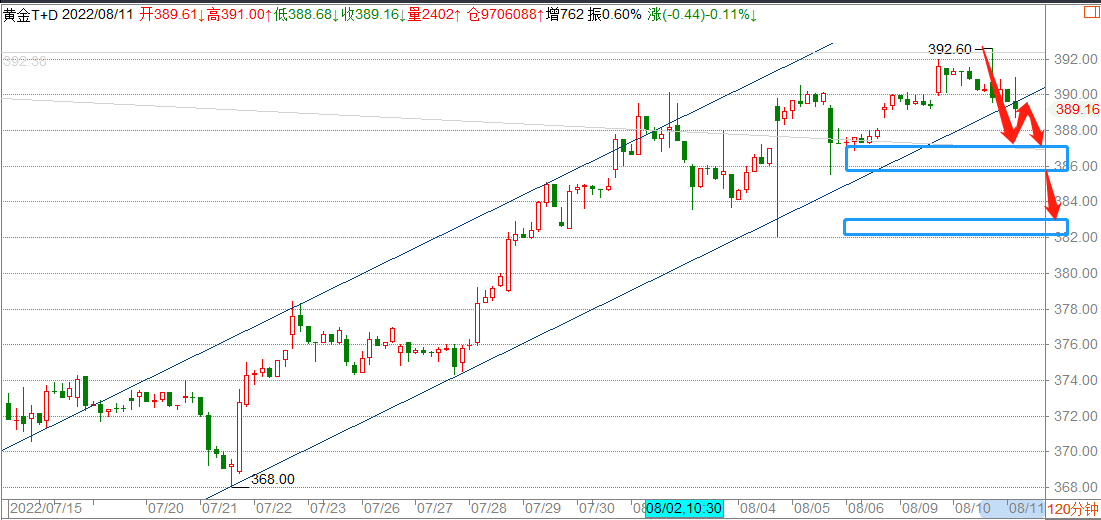The width and height of the screenshot is (1101, 520).
Task: Click the 07/30 date on time axis
Action: click(595, 507)
